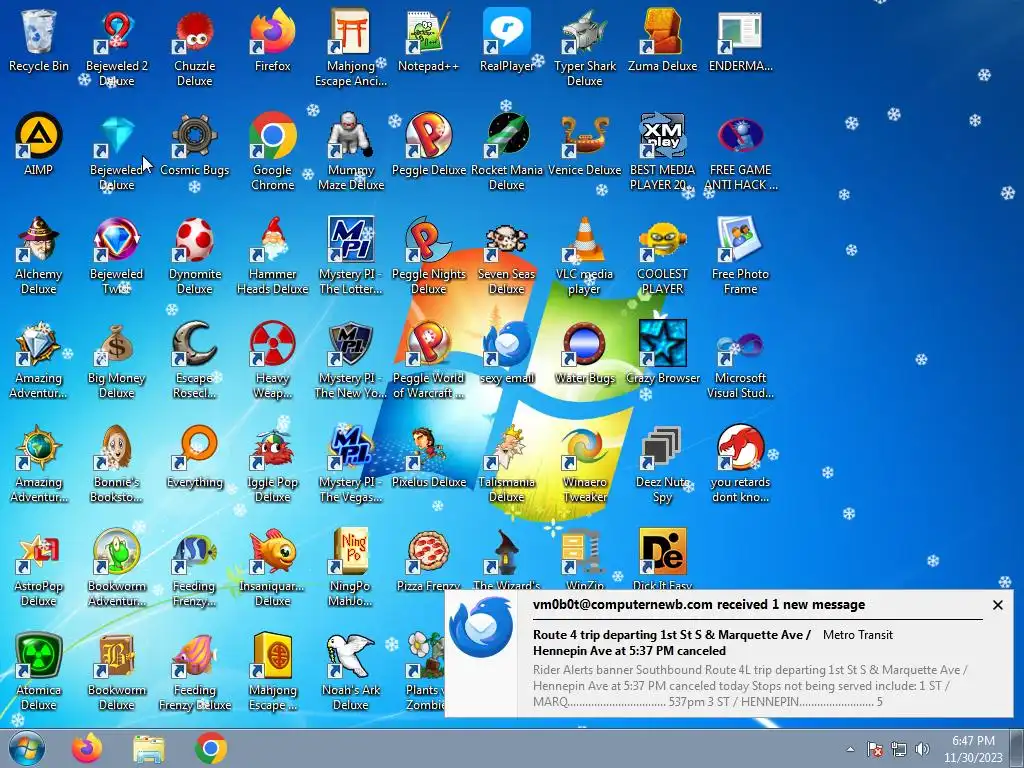Select the Water Bugs shortcut
Screen dimensions: 1024x768
point(584,353)
